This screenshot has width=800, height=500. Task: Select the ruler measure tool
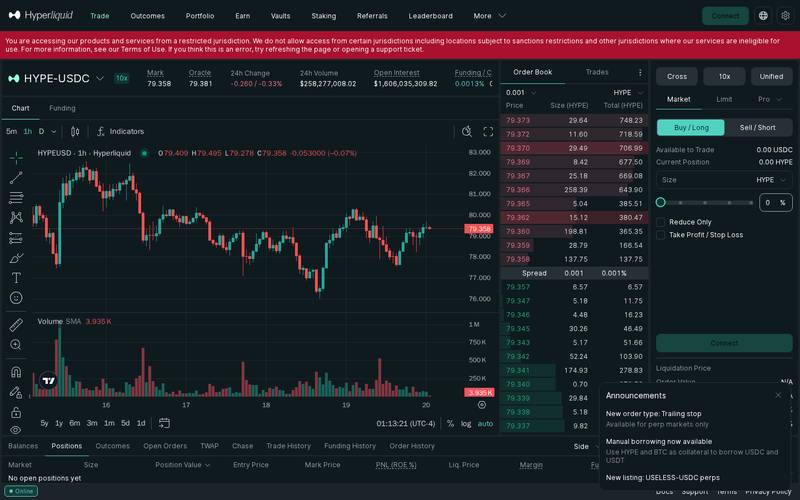click(16, 324)
